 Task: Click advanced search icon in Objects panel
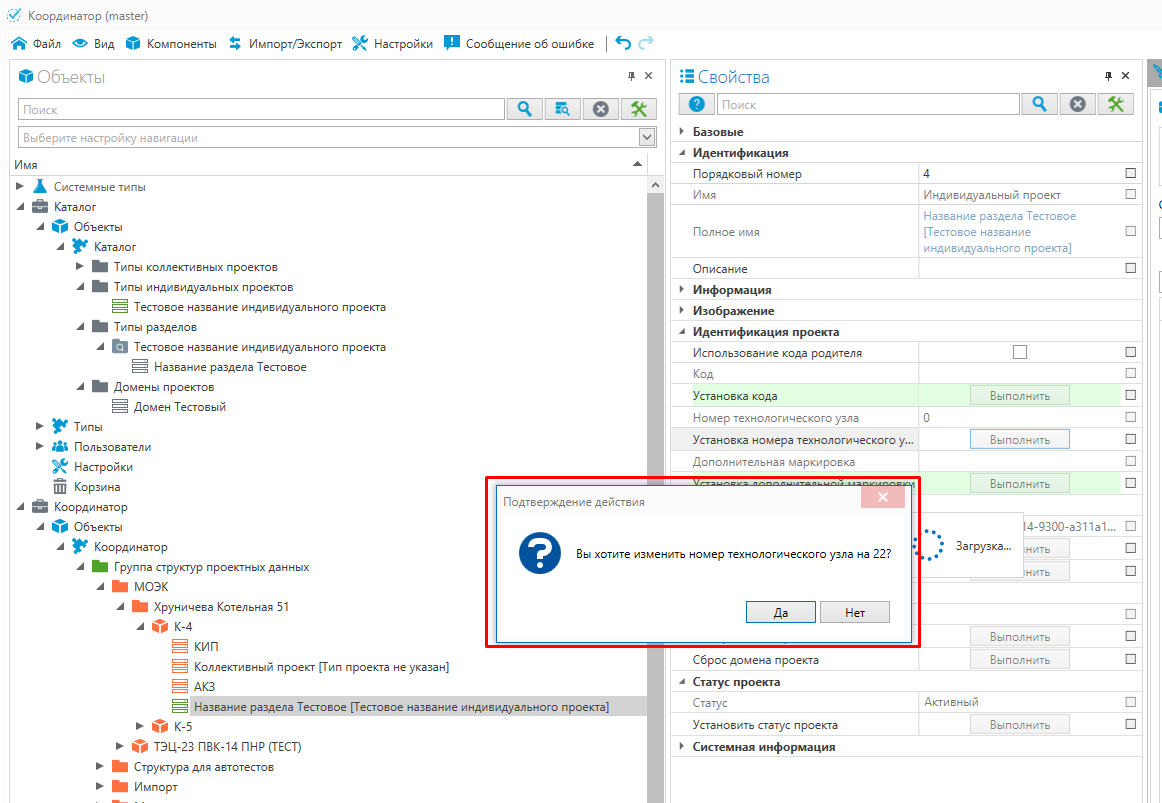pyautogui.click(x=563, y=109)
